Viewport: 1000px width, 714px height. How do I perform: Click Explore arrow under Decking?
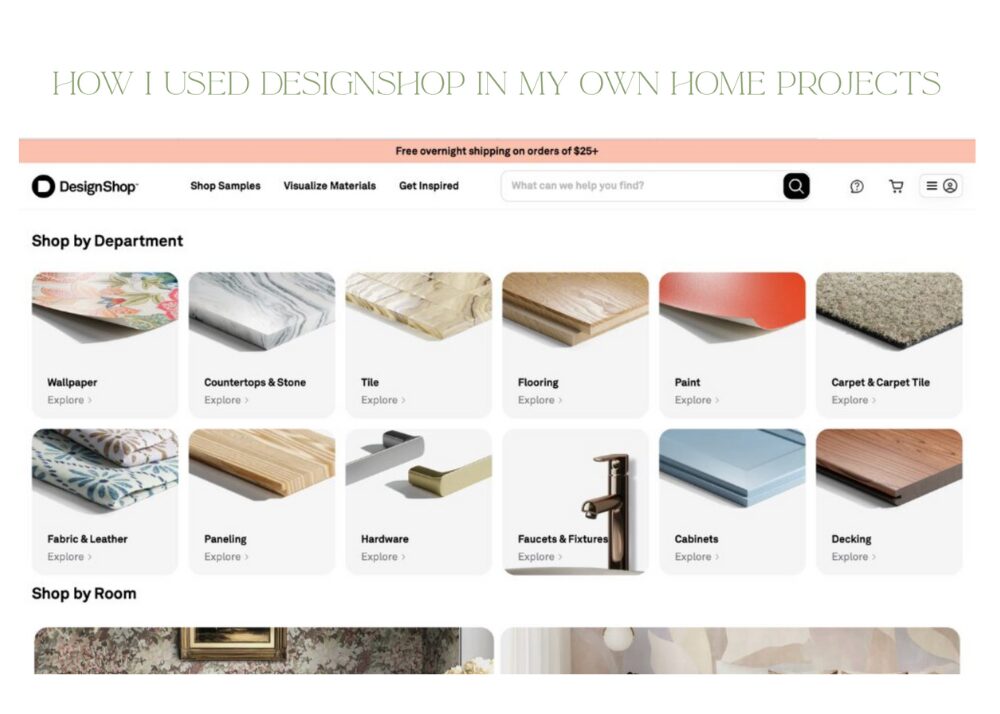pyautogui.click(x=874, y=557)
